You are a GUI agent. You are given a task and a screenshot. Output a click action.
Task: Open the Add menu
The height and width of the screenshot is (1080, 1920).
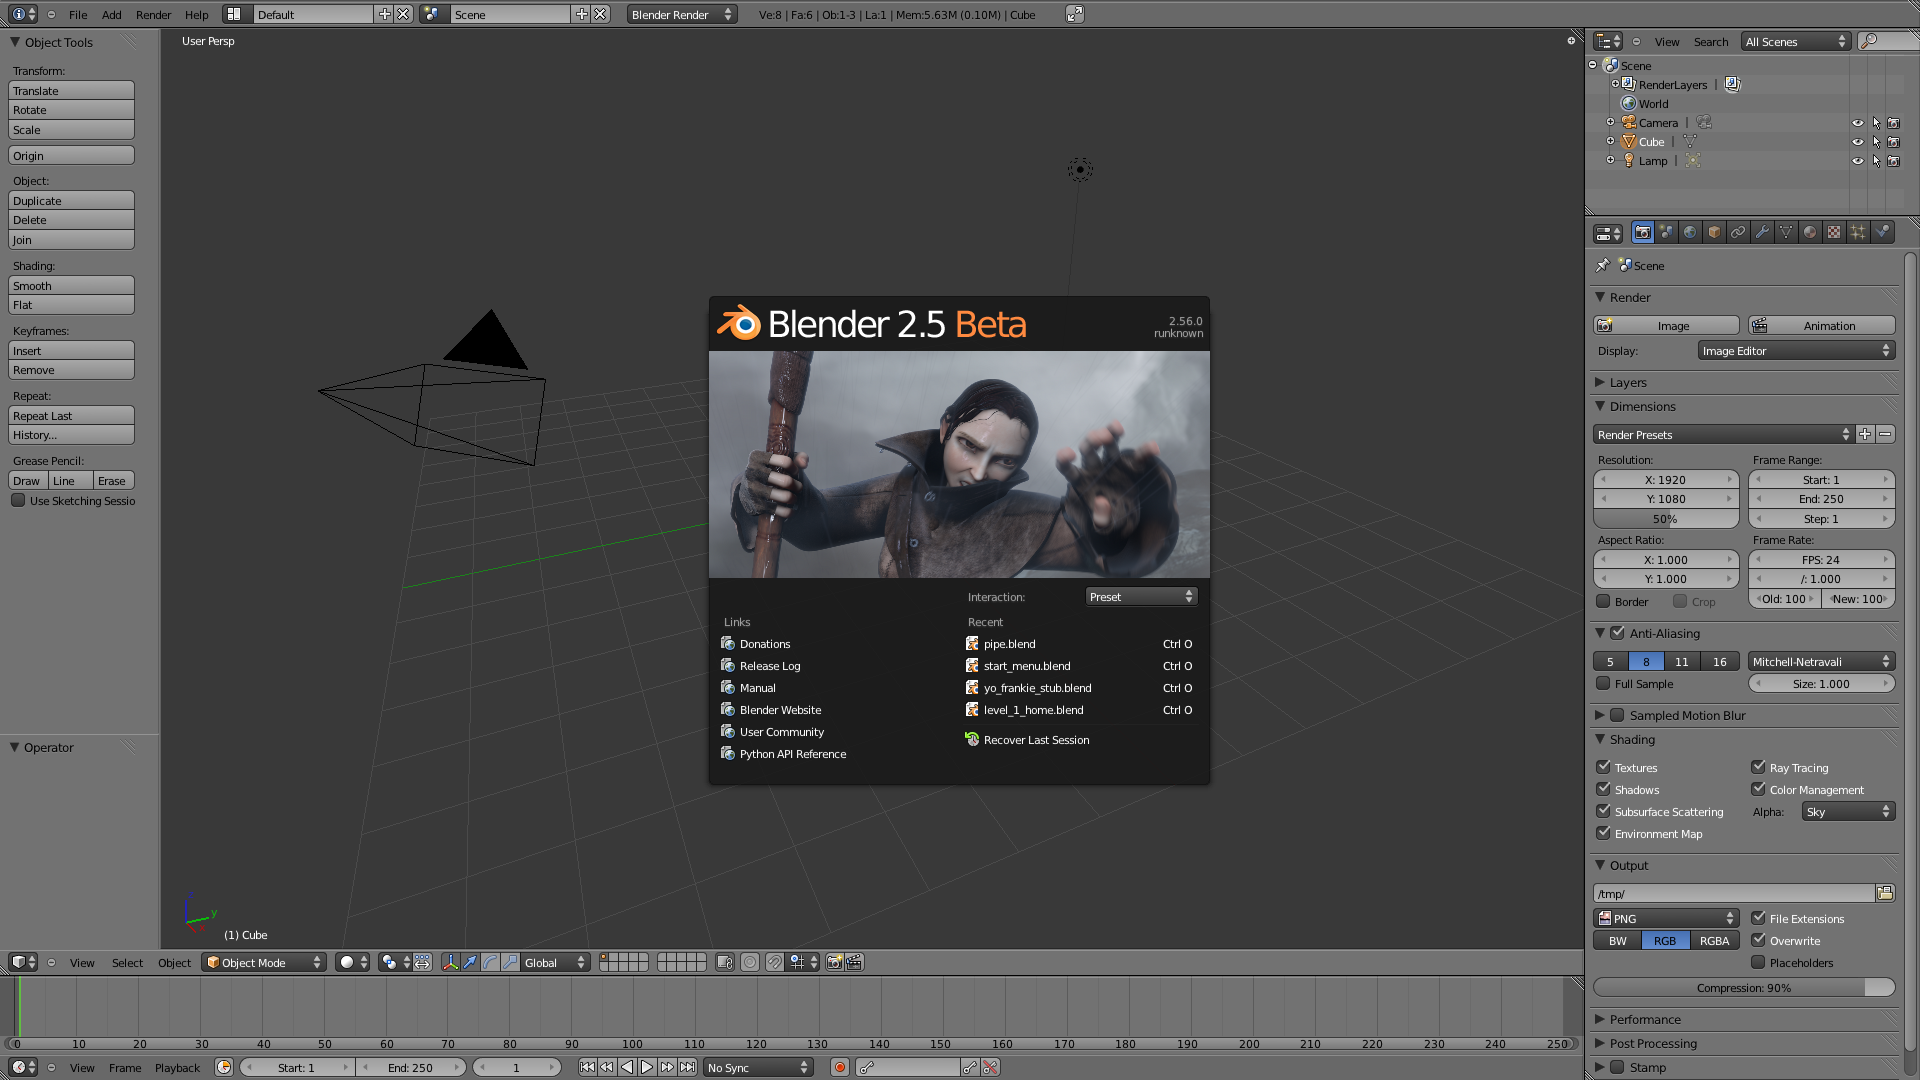click(112, 14)
